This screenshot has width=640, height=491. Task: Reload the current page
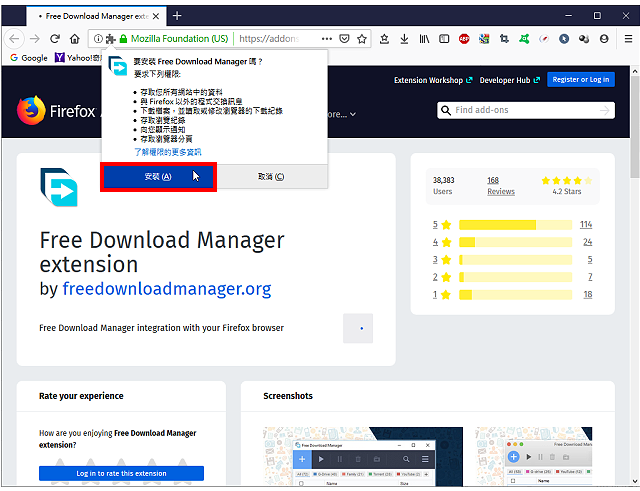55,39
